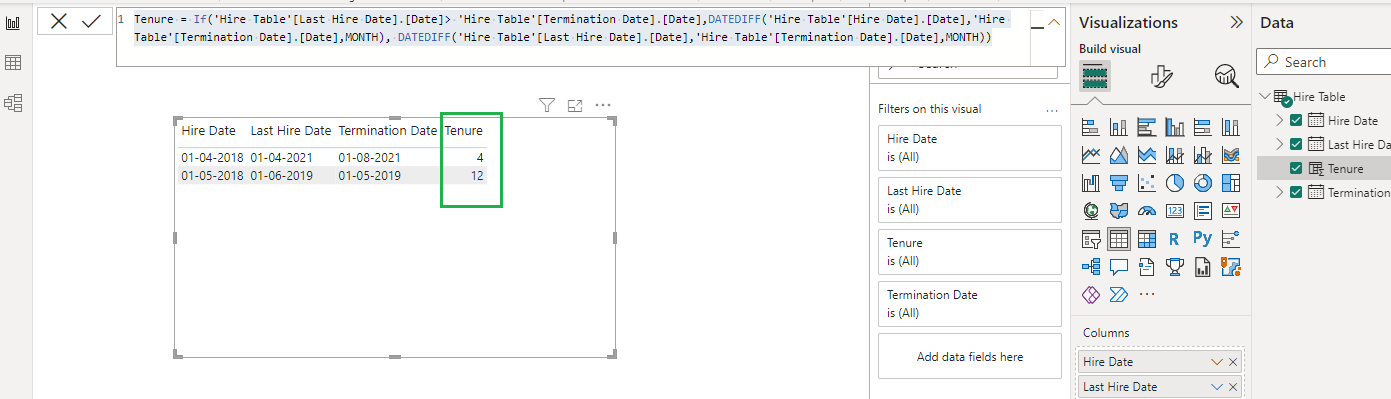Choose the Stacked bar chart visual
Viewport: 1391px width, 399px height.
coord(1091,127)
